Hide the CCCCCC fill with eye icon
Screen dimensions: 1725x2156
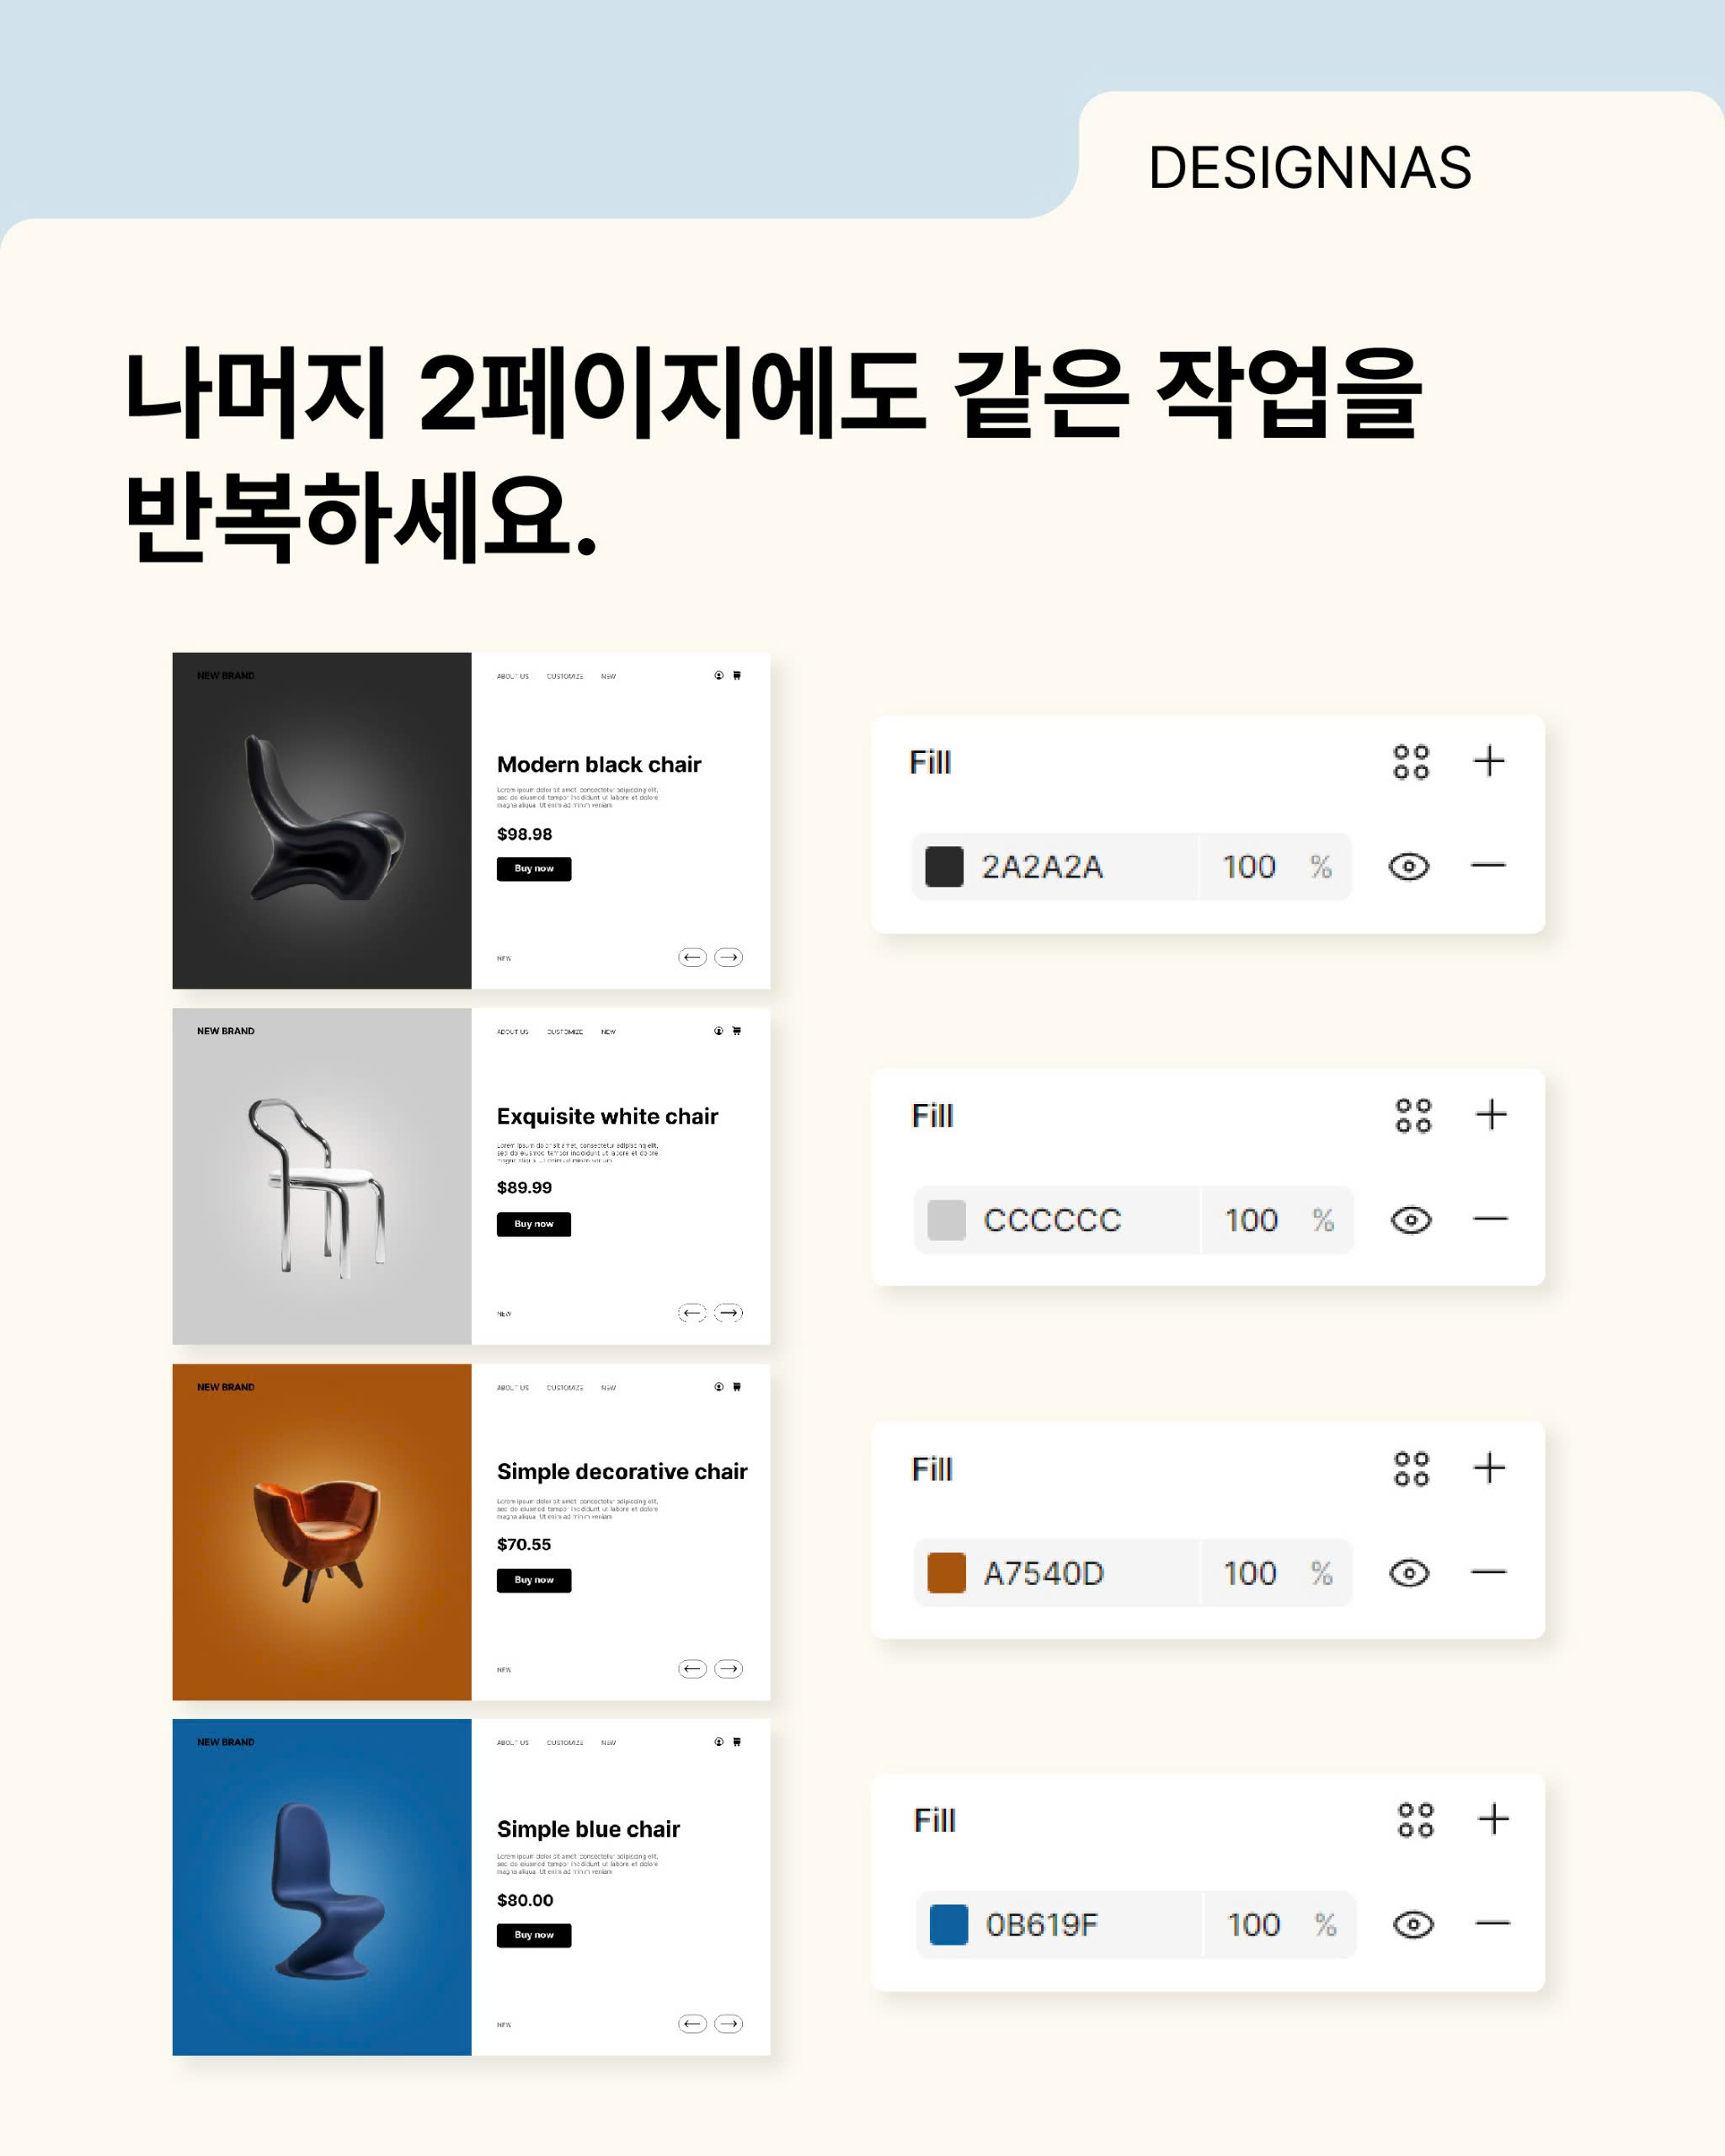point(1411,1220)
